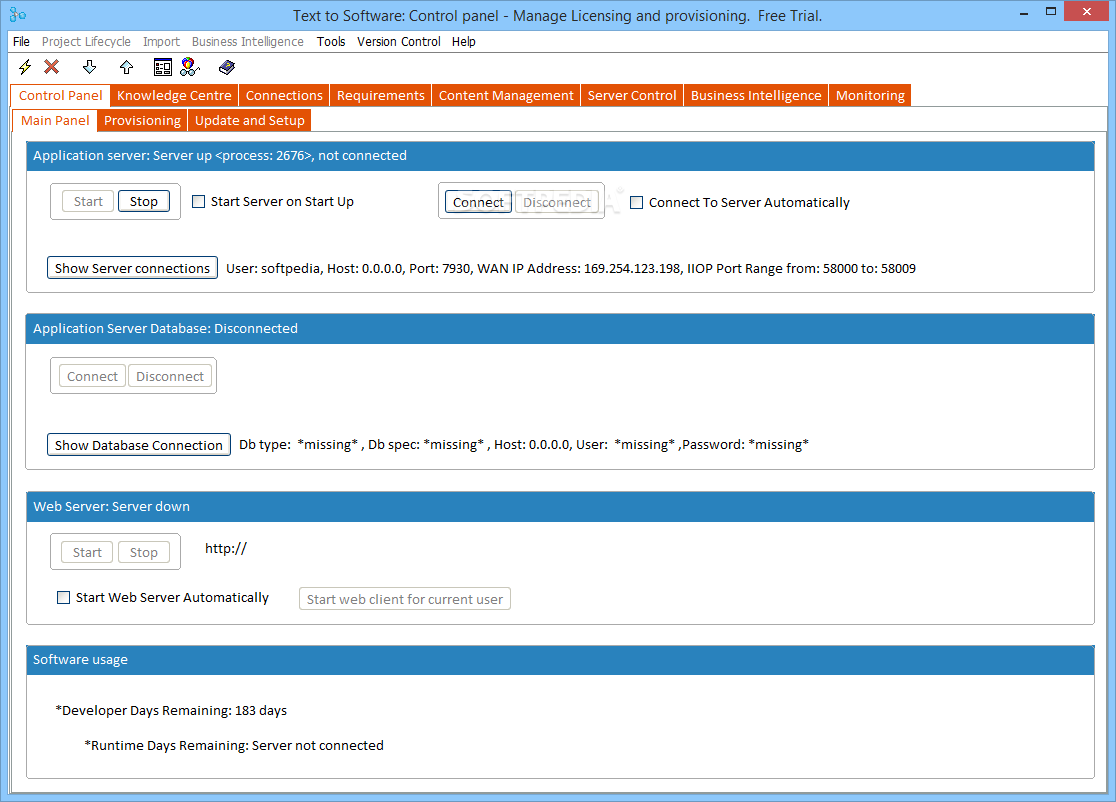The height and width of the screenshot is (802, 1116).
Task: Click the Web Server Stop button
Action: click(144, 552)
